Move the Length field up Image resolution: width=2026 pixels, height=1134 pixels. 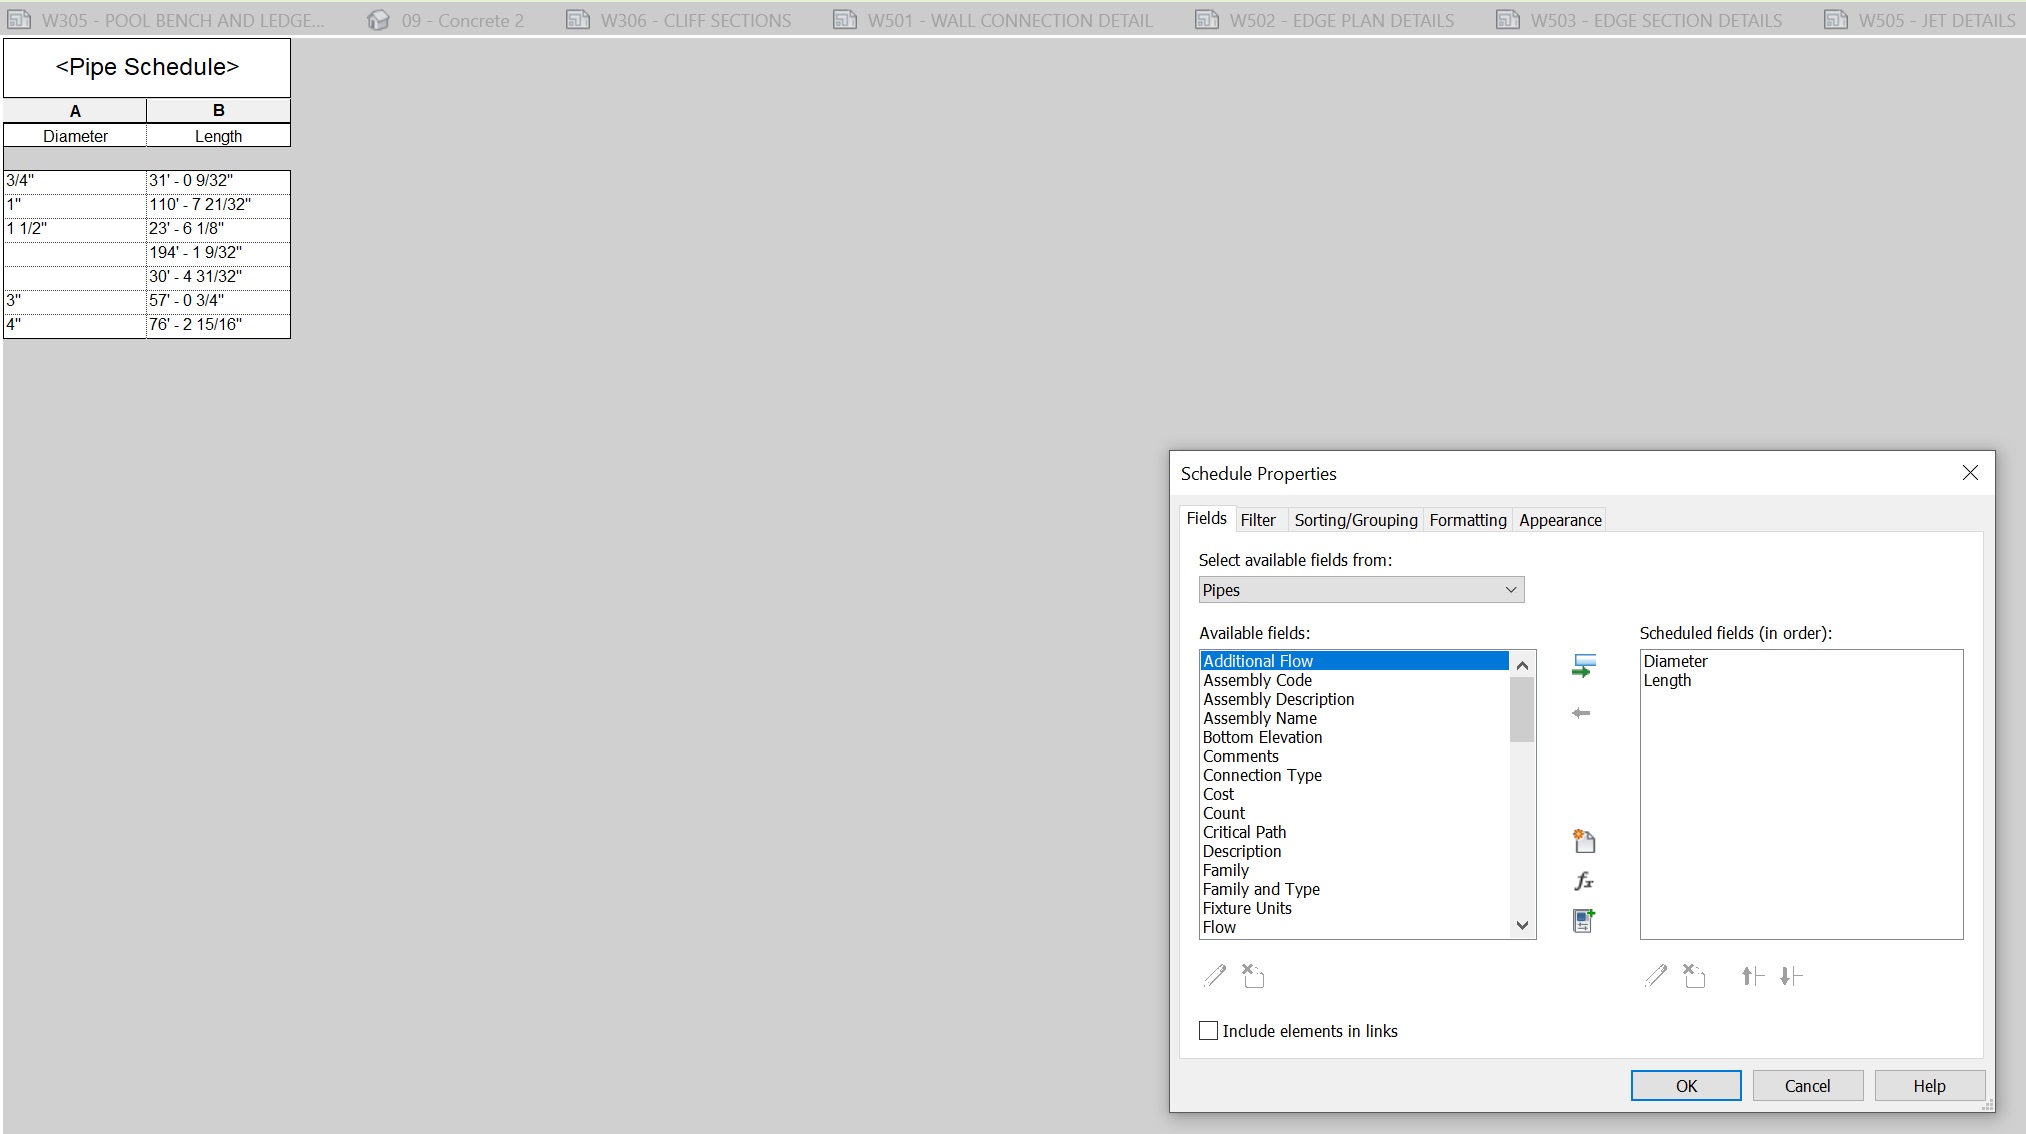[x=1752, y=975]
